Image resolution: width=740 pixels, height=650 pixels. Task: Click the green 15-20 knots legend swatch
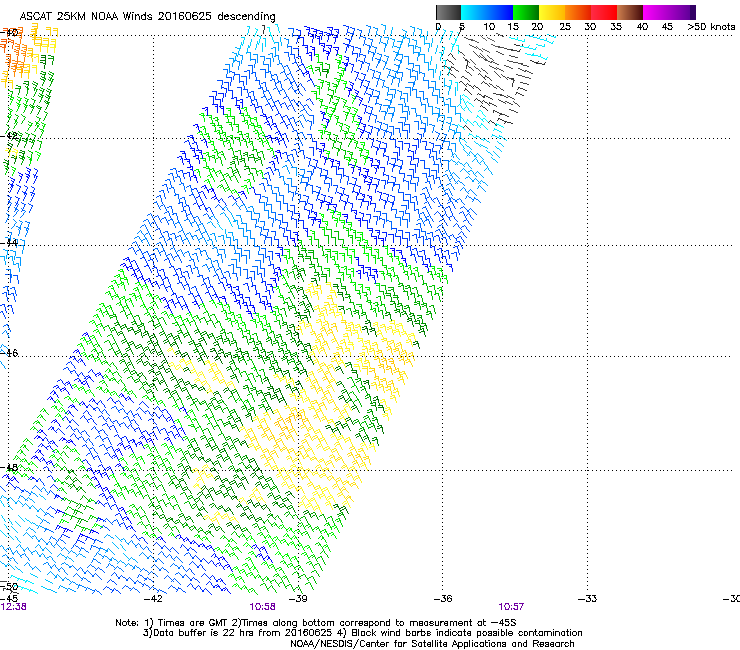(x=526, y=12)
